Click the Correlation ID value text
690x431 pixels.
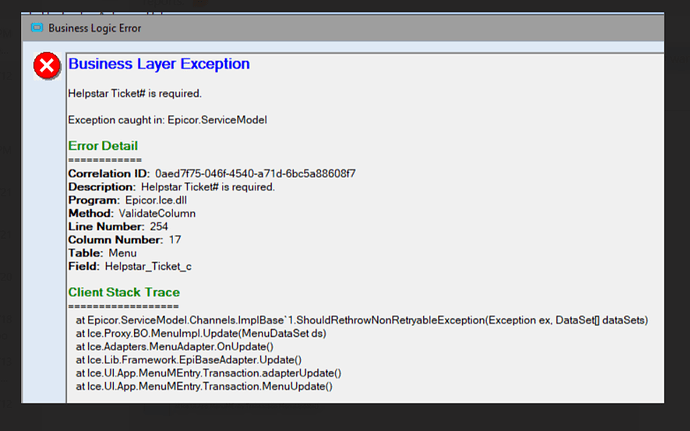pos(255,173)
